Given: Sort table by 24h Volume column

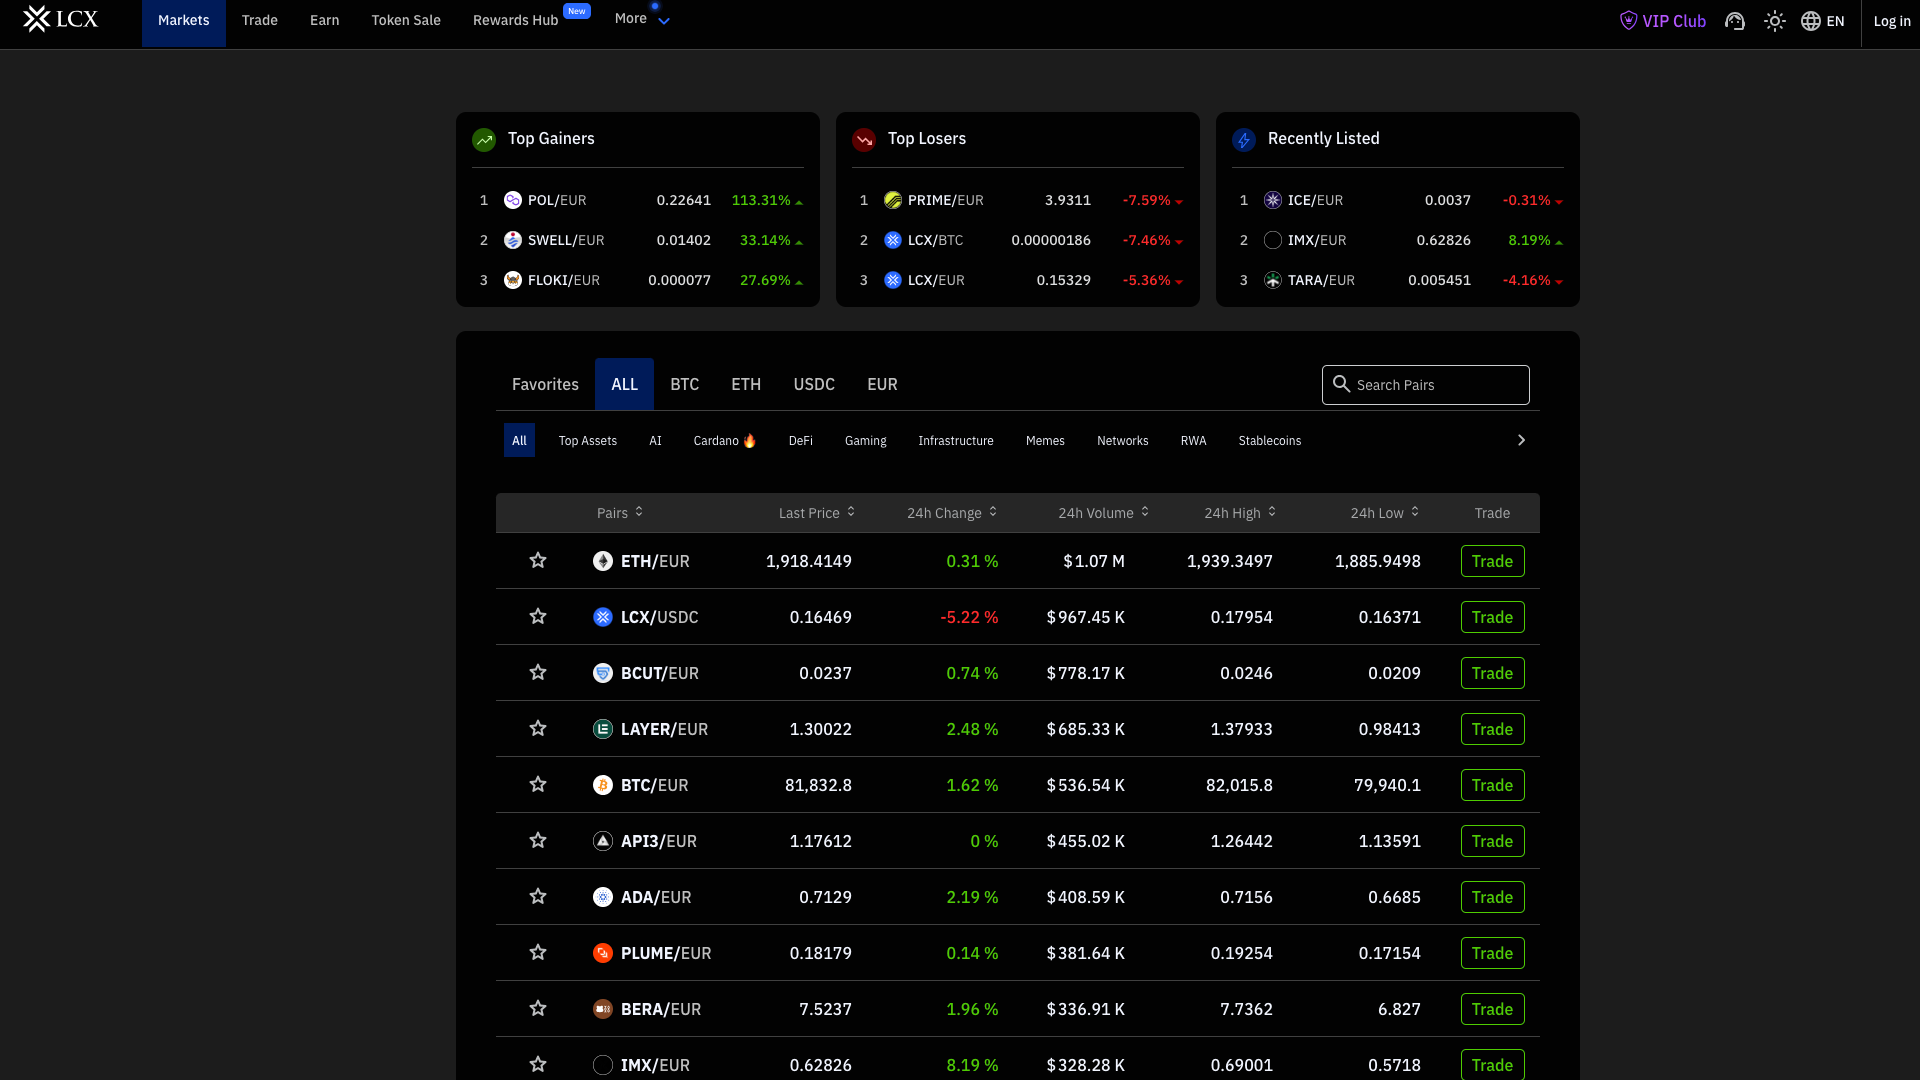Looking at the screenshot, I should pyautogui.click(x=1104, y=513).
